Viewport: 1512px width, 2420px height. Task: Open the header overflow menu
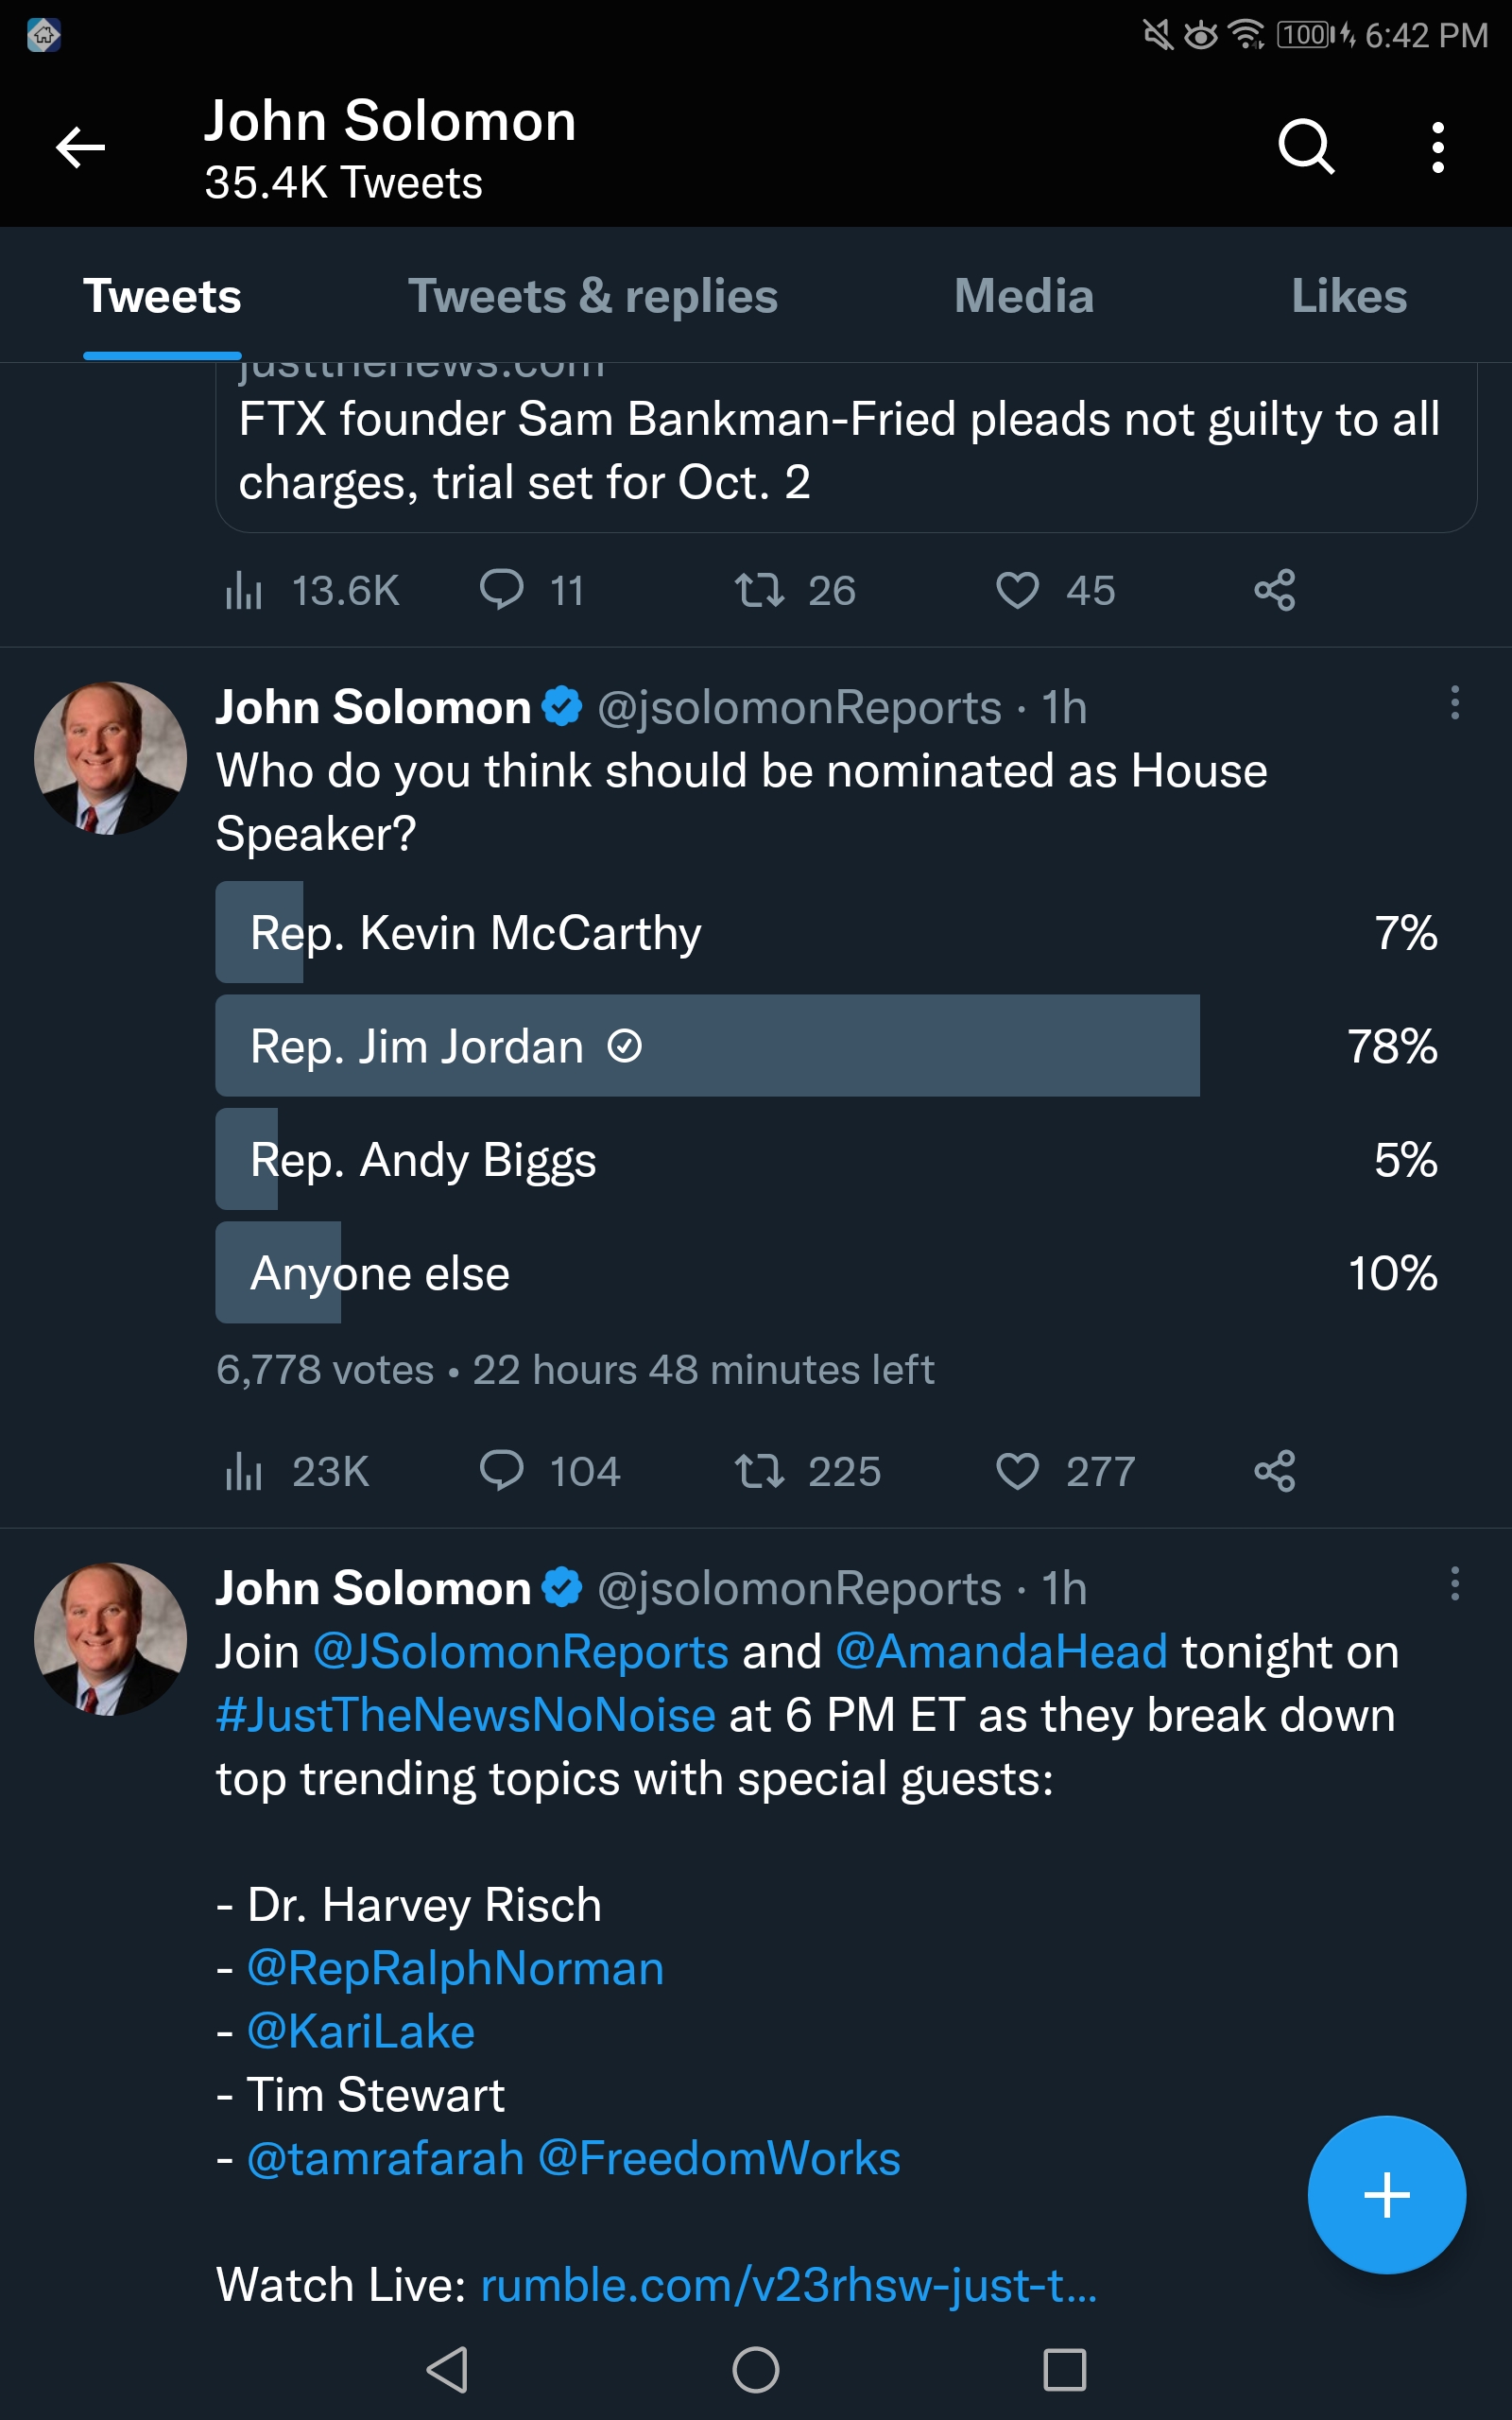coord(1437,148)
